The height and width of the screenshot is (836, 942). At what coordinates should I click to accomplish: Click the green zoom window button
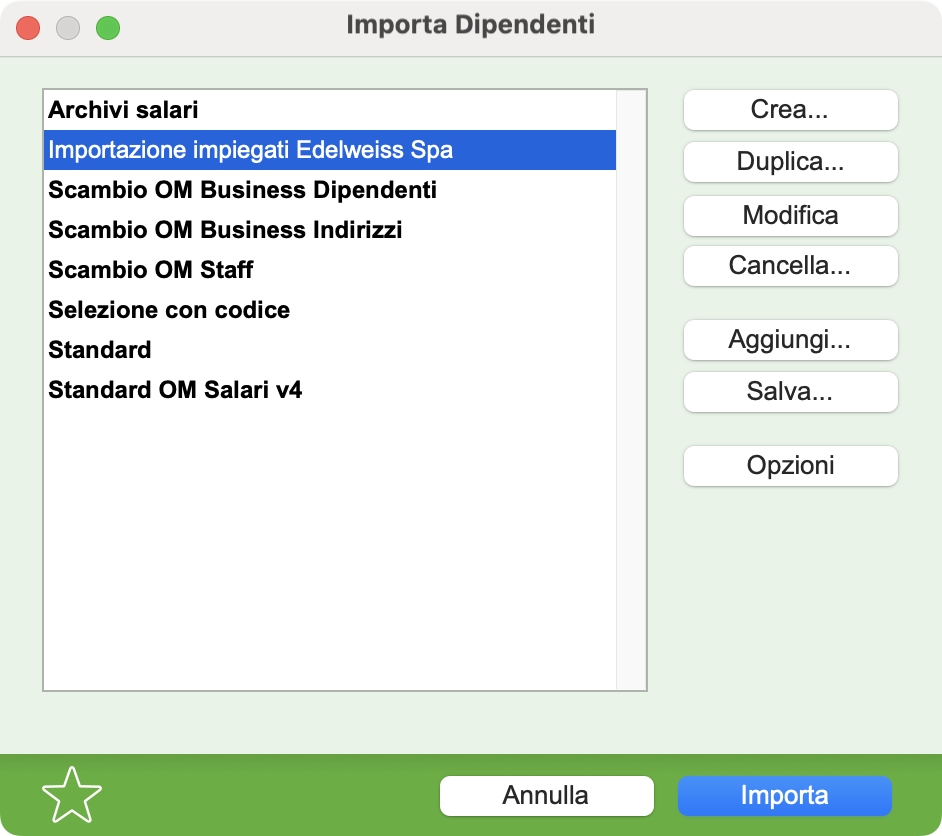click(x=108, y=28)
